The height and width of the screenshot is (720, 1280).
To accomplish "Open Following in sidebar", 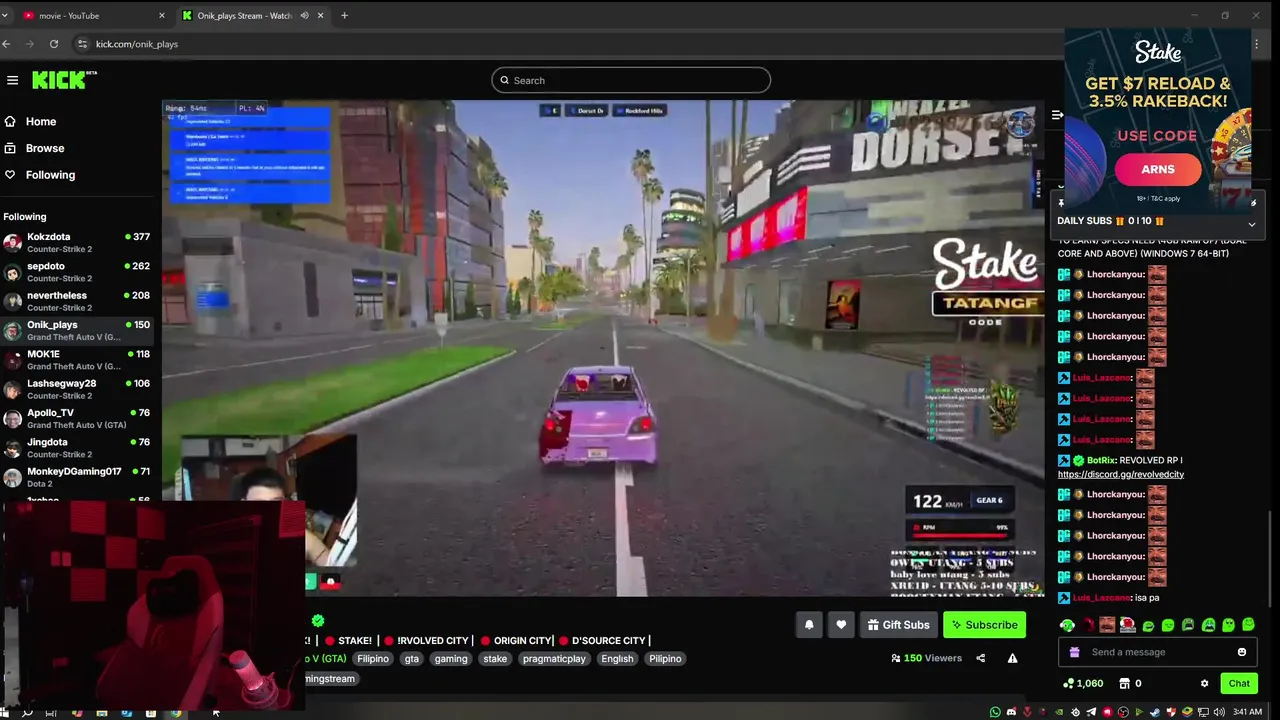I will click(50, 175).
